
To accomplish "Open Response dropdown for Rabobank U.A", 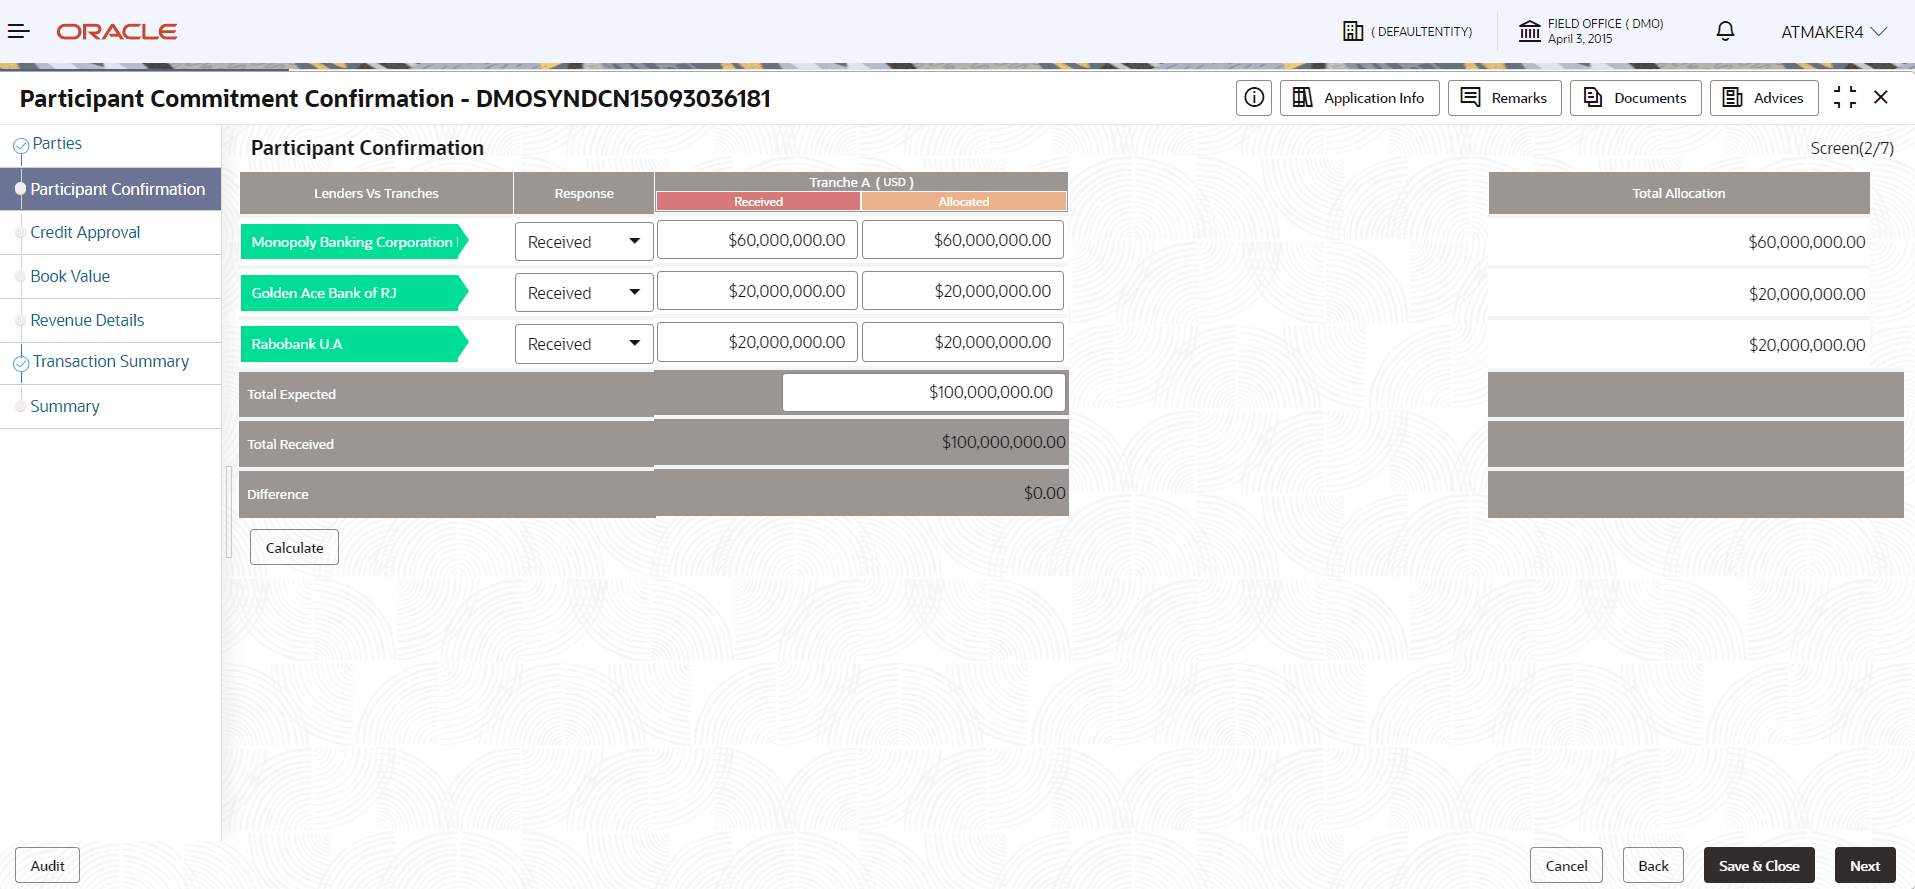I will [584, 344].
